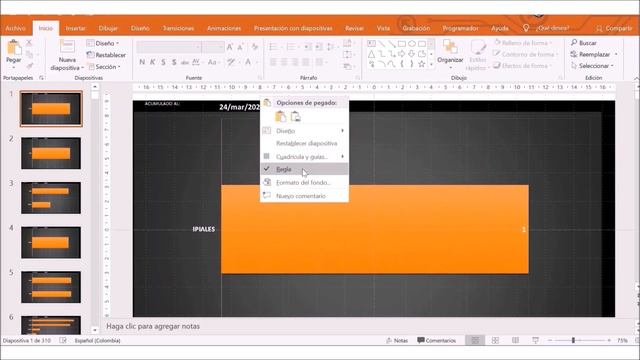Toggle the Comentarios pane button
The height and width of the screenshot is (360, 640).
coord(436,340)
